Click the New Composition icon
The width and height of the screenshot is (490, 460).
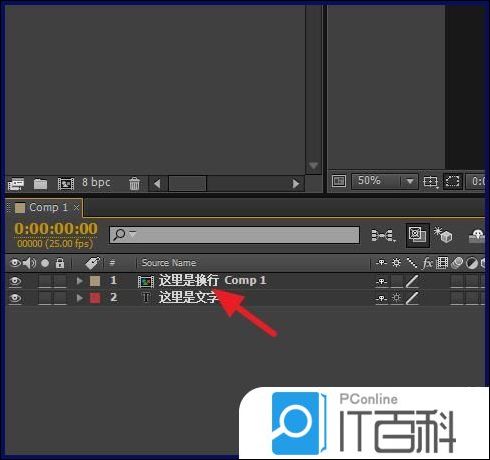click(x=66, y=184)
